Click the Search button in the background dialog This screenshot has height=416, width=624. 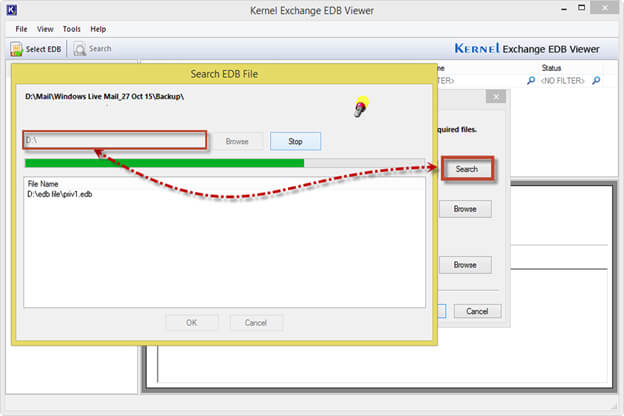pyautogui.click(x=467, y=169)
